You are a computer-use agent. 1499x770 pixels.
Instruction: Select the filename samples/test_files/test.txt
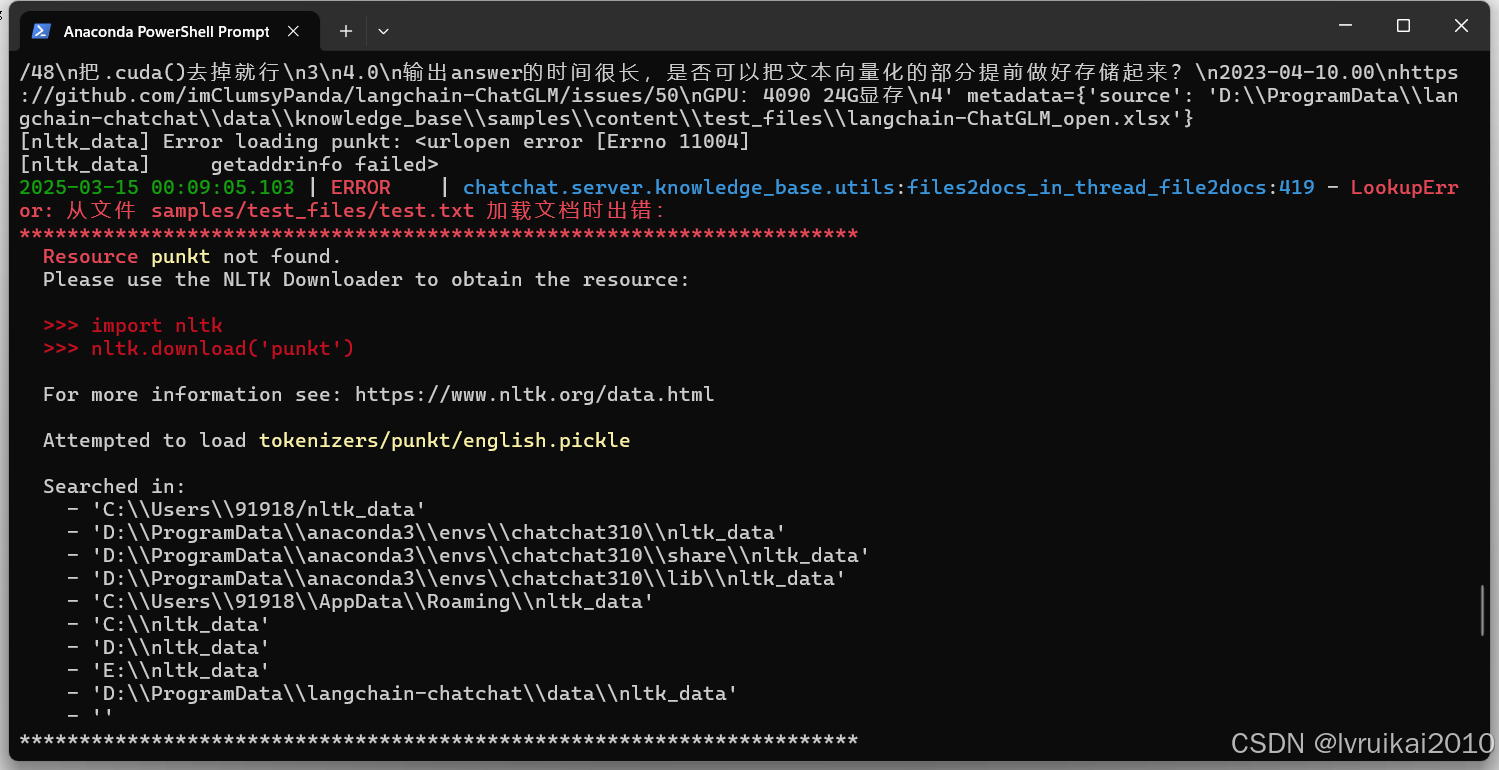(x=310, y=210)
